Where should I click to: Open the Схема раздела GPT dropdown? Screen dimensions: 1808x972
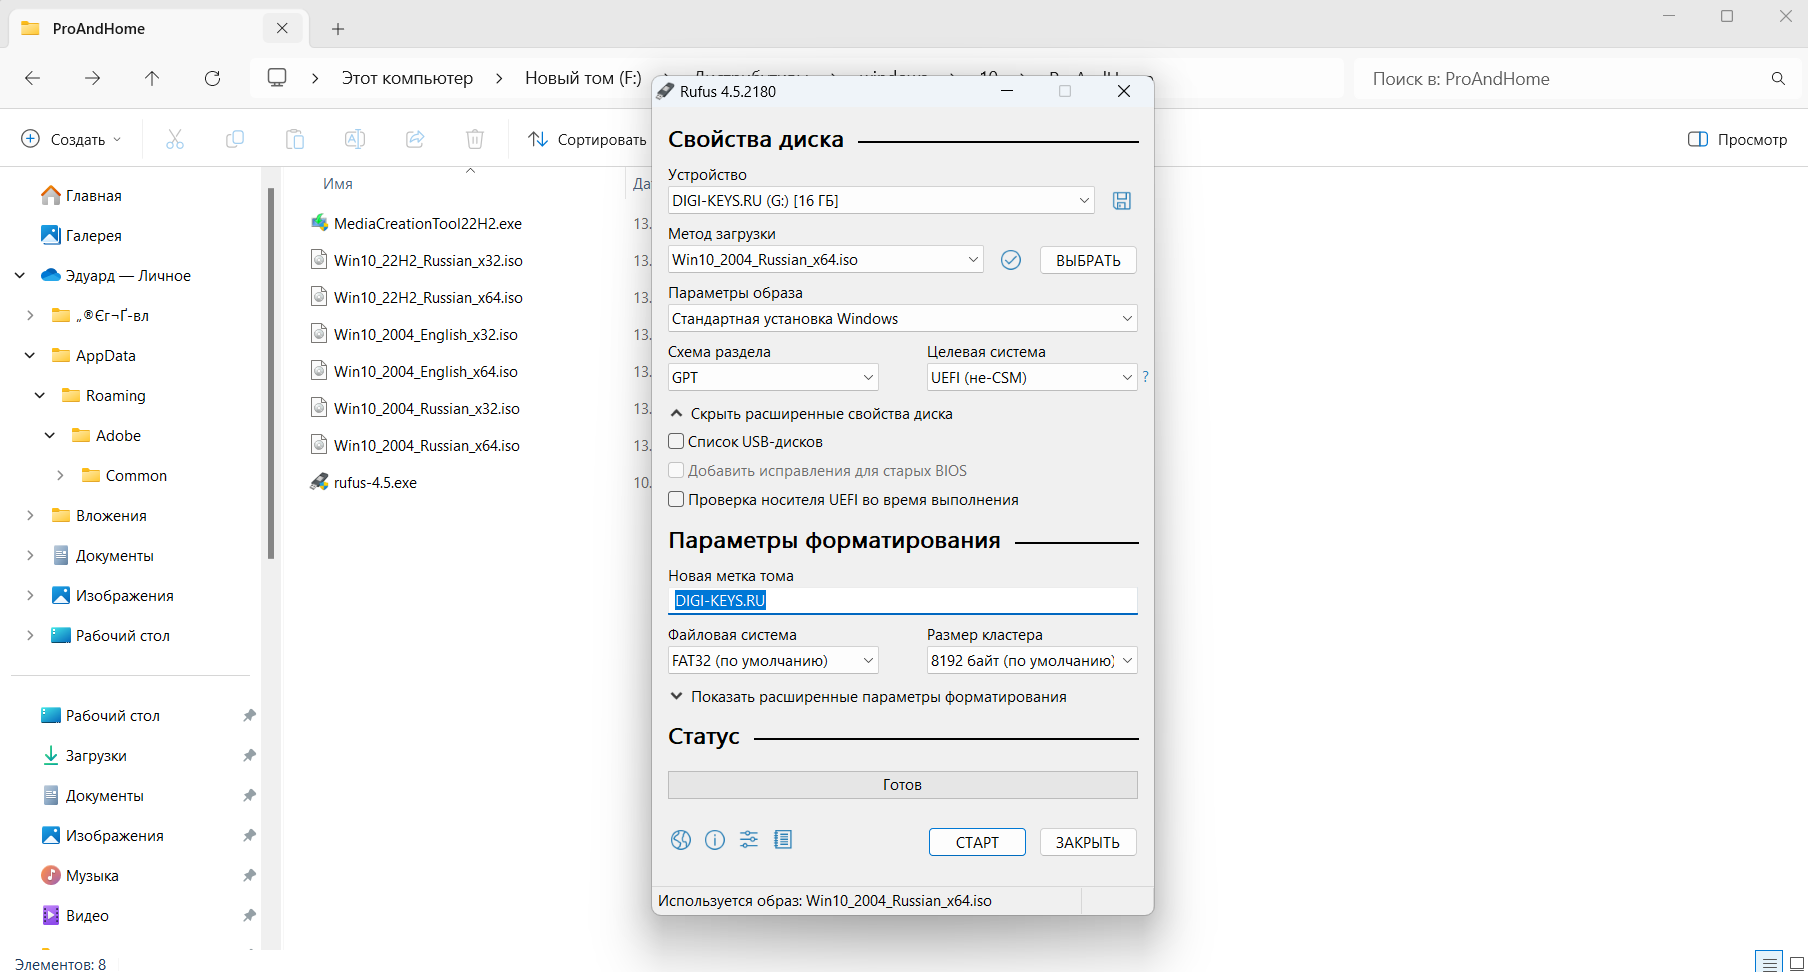click(x=772, y=377)
